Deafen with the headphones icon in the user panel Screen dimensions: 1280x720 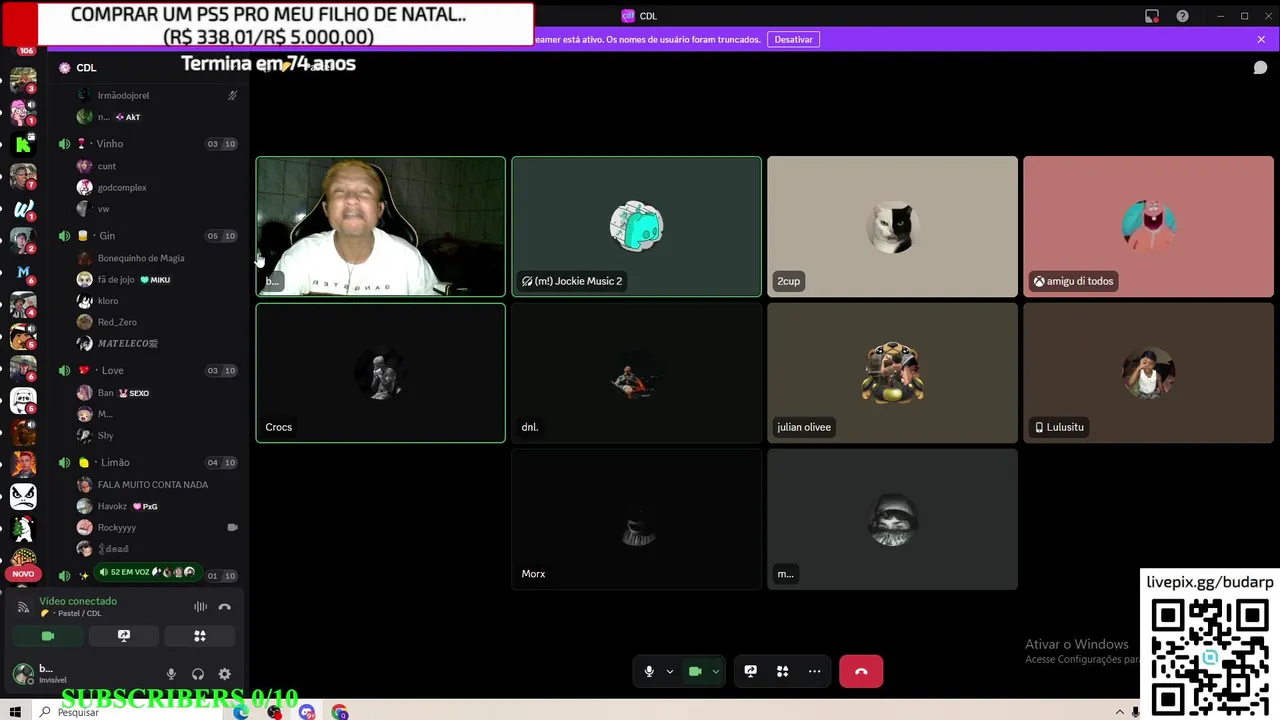[x=198, y=675]
